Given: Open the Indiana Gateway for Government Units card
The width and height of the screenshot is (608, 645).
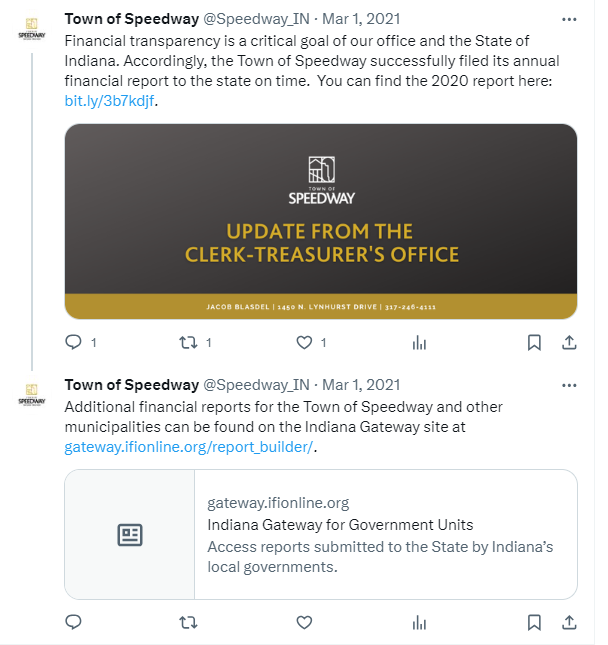Looking at the screenshot, I should pos(321,534).
